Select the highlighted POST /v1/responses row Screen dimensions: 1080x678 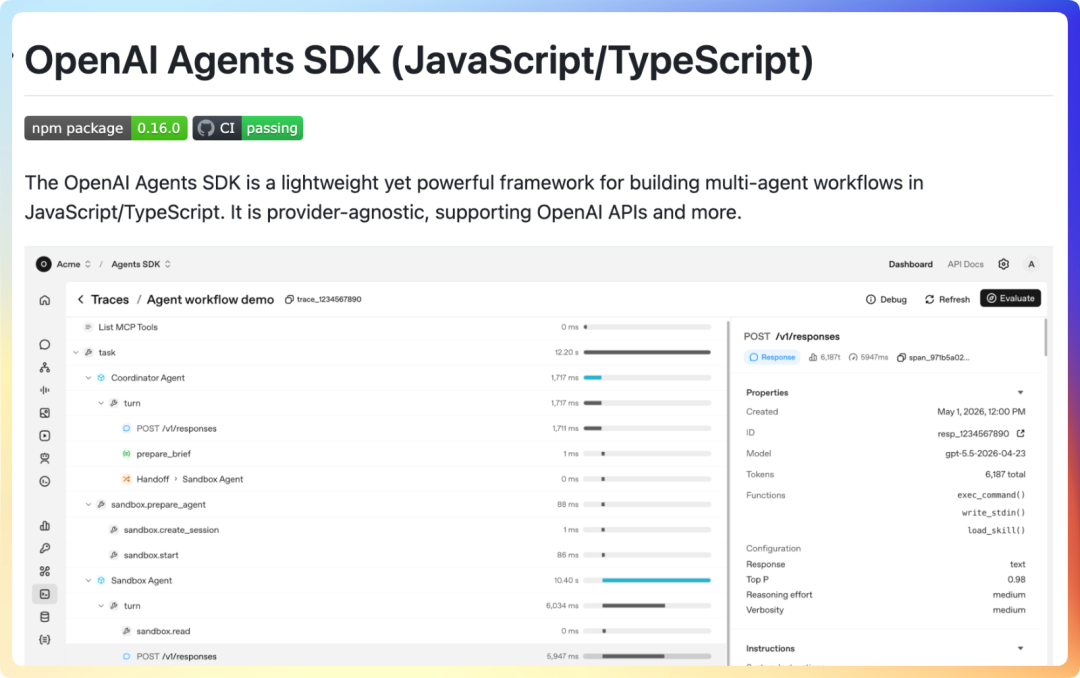(x=397, y=657)
